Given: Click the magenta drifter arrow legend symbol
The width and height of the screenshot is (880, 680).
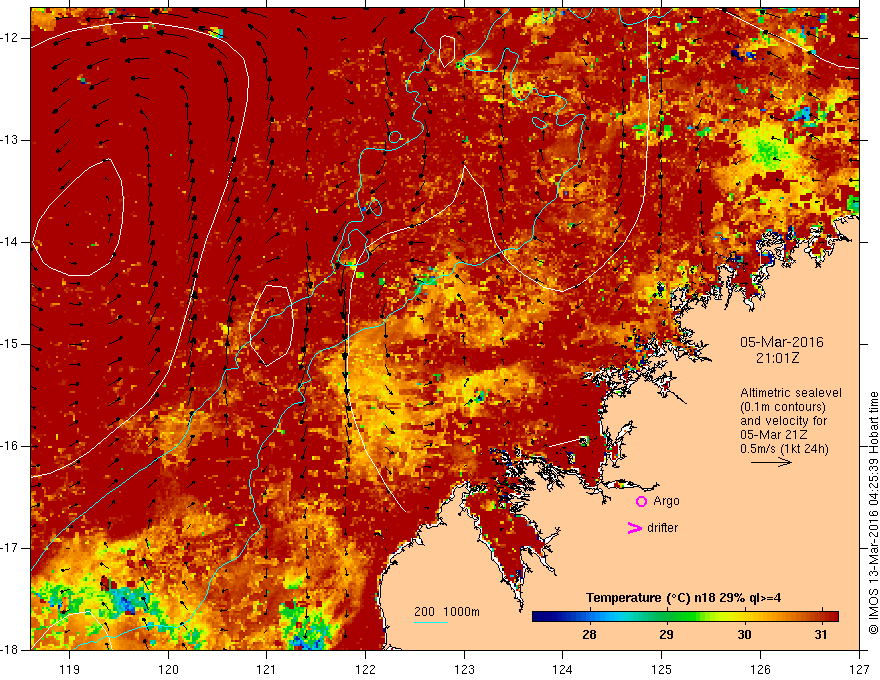Looking at the screenshot, I should click(634, 528).
